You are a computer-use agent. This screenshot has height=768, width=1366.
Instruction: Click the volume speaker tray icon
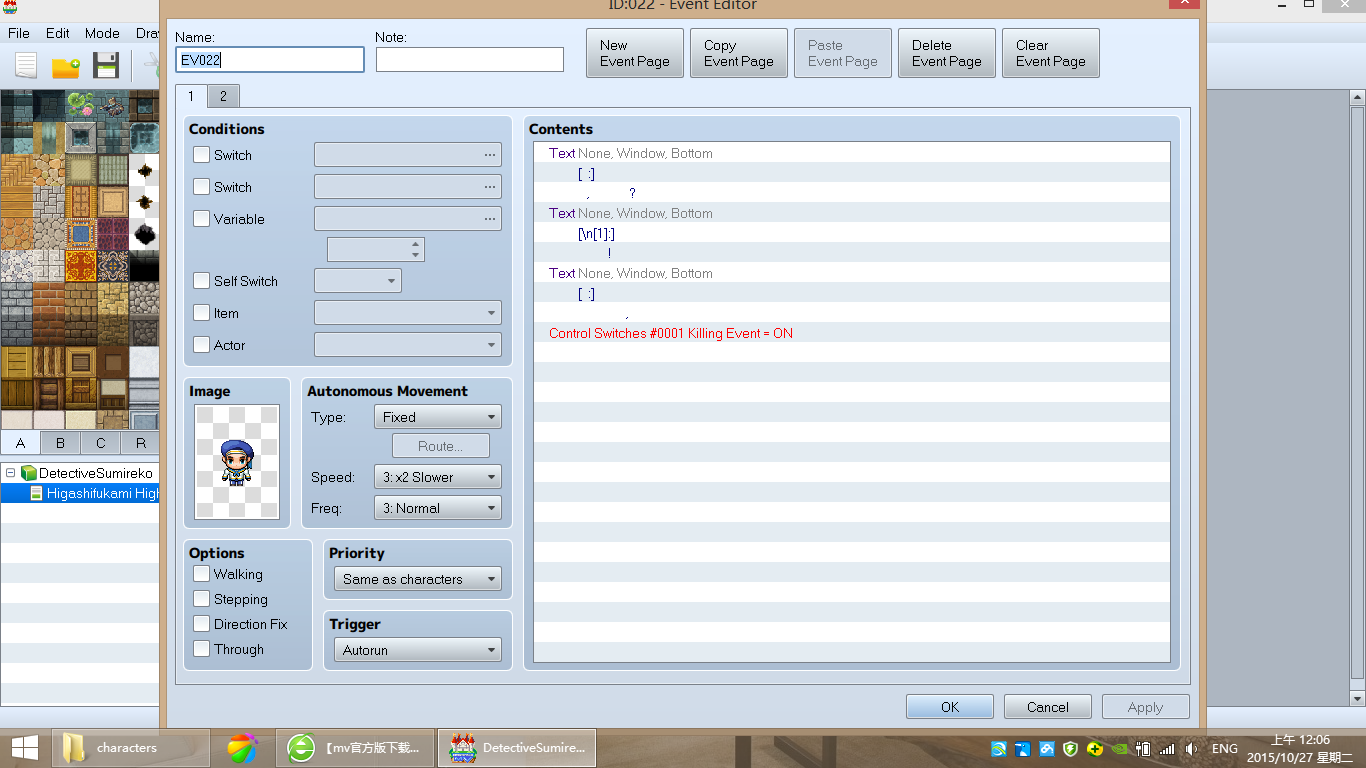click(1191, 748)
